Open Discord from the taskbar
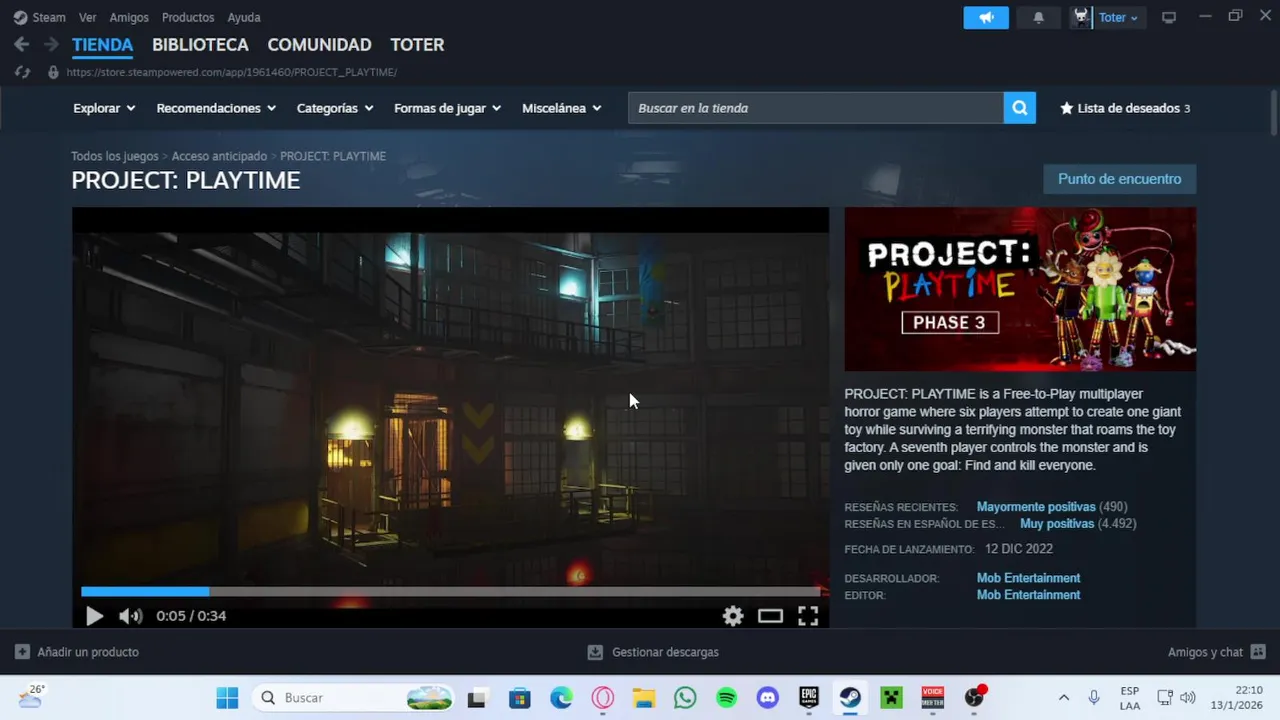 [767, 698]
